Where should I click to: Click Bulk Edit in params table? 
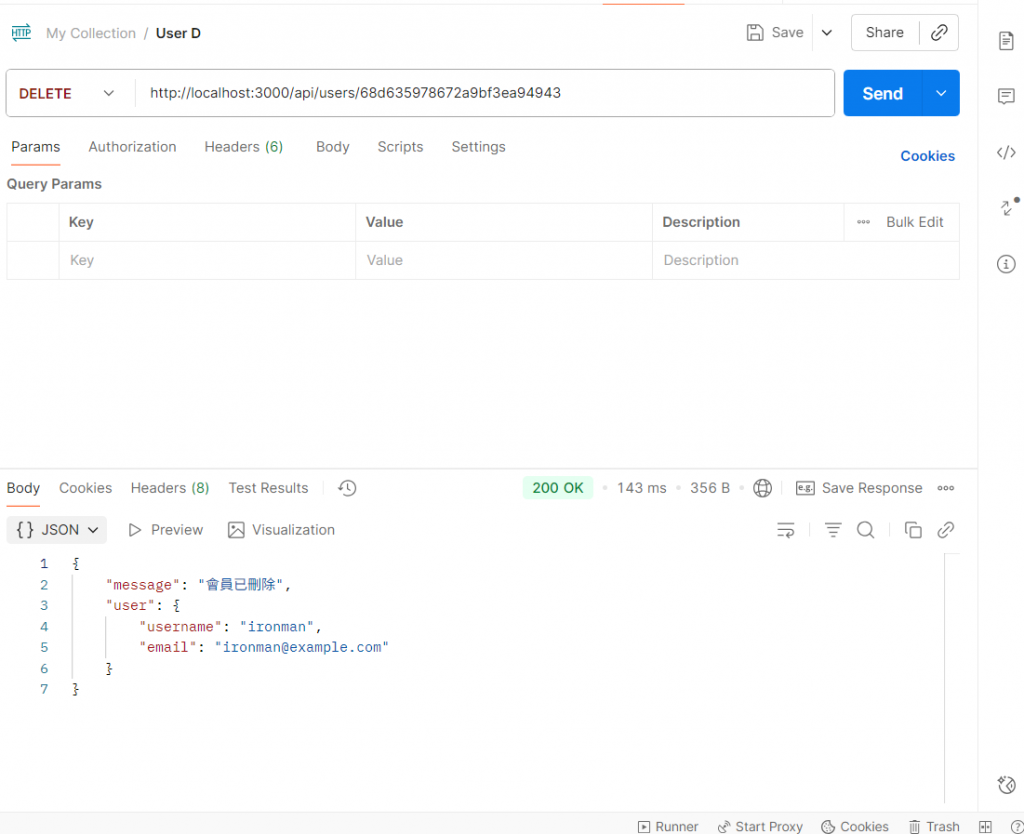click(914, 222)
